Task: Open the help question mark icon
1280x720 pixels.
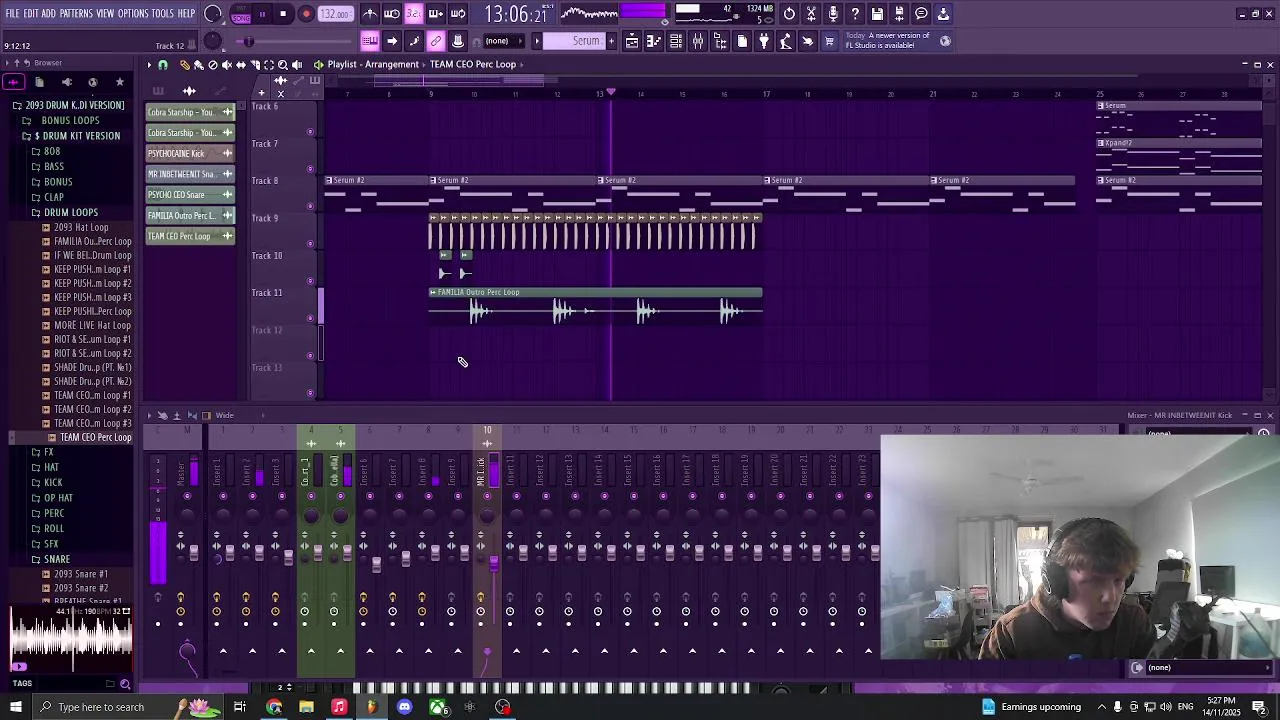Action: click(855, 14)
